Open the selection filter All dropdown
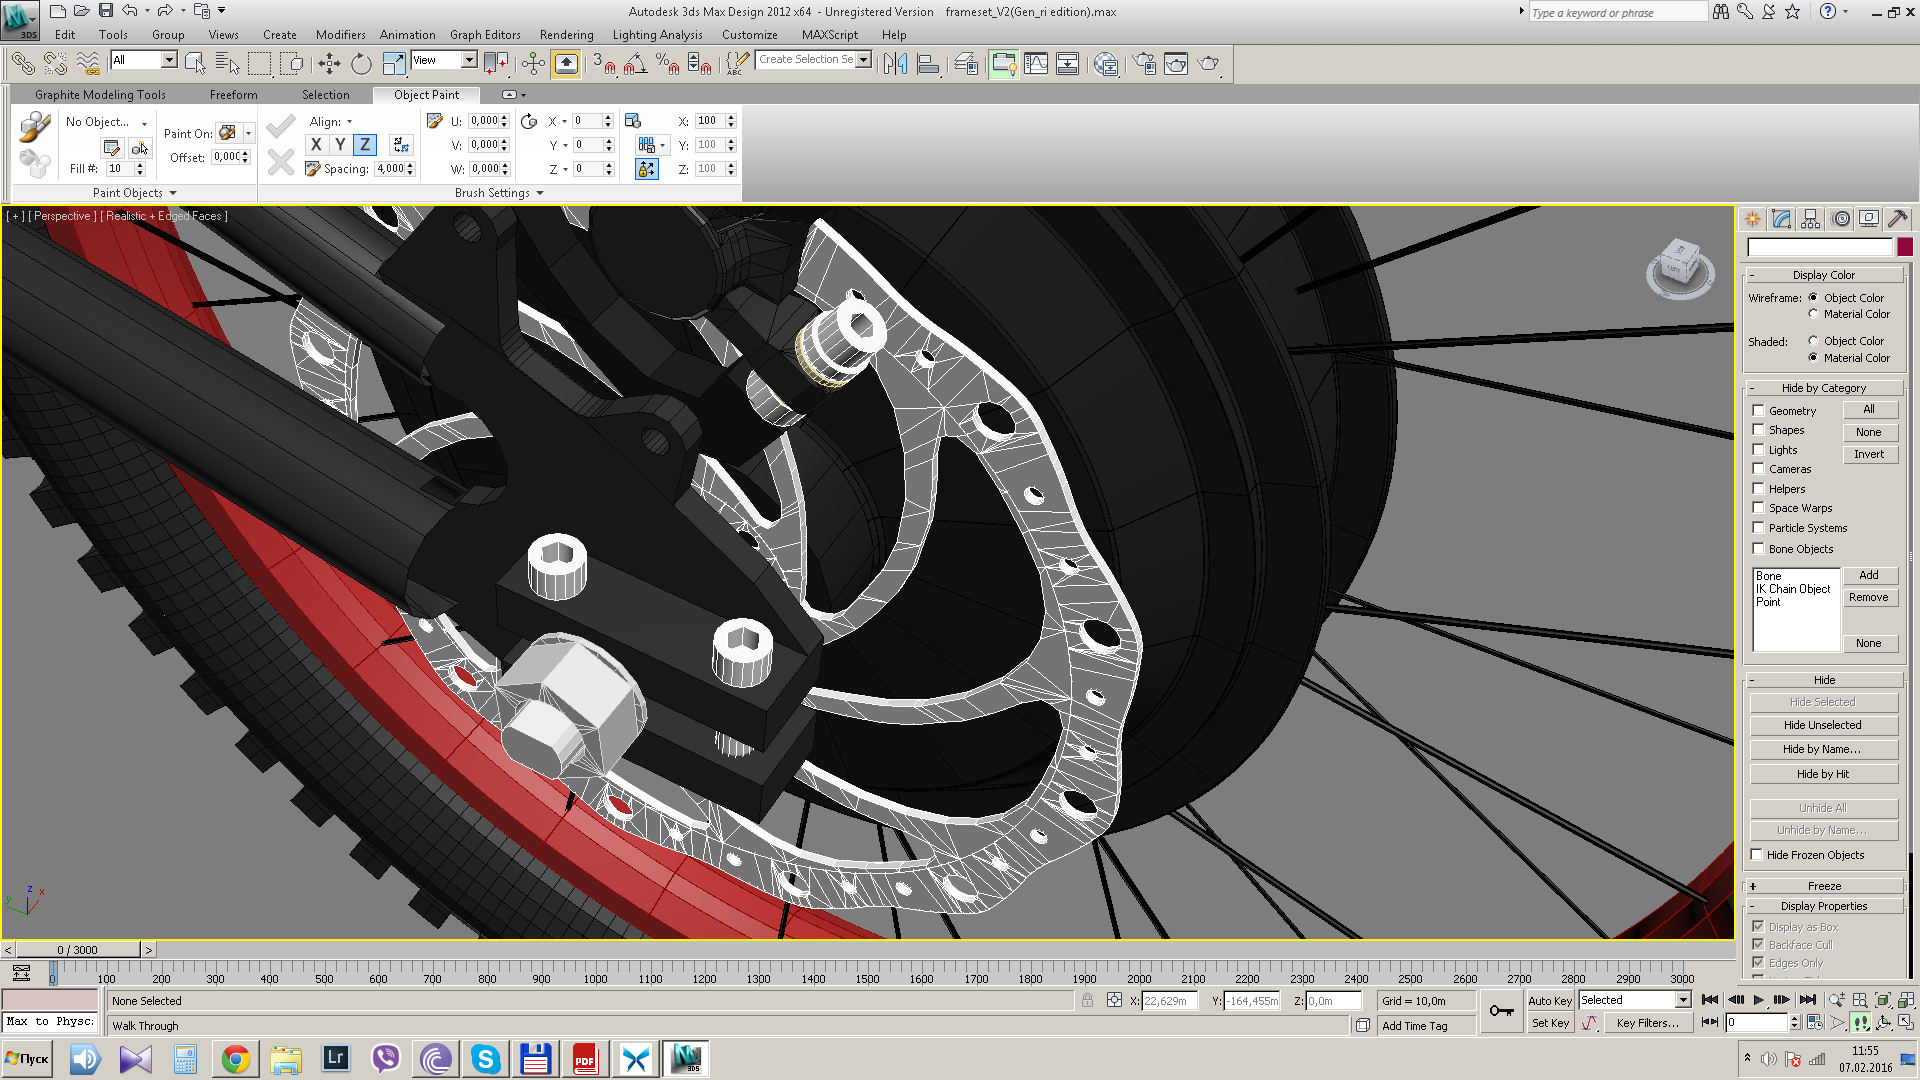Image resolution: width=1920 pixels, height=1080 pixels. [x=169, y=60]
